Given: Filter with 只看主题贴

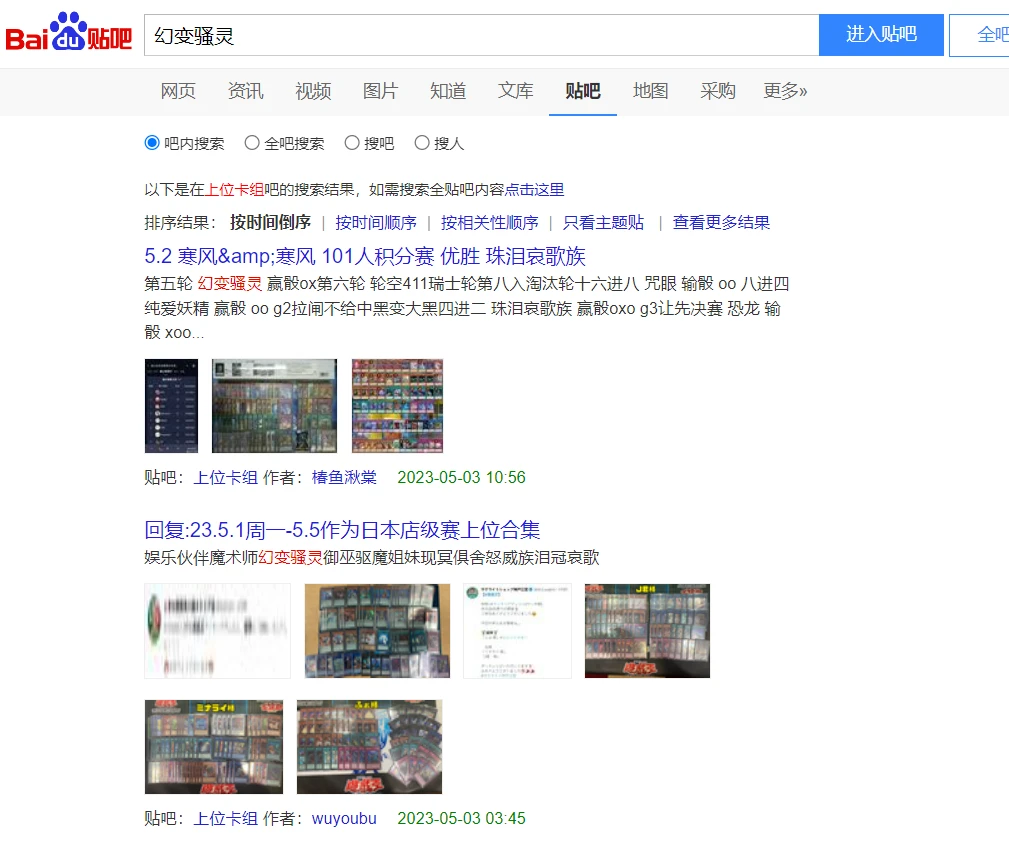Looking at the screenshot, I should [604, 223].
